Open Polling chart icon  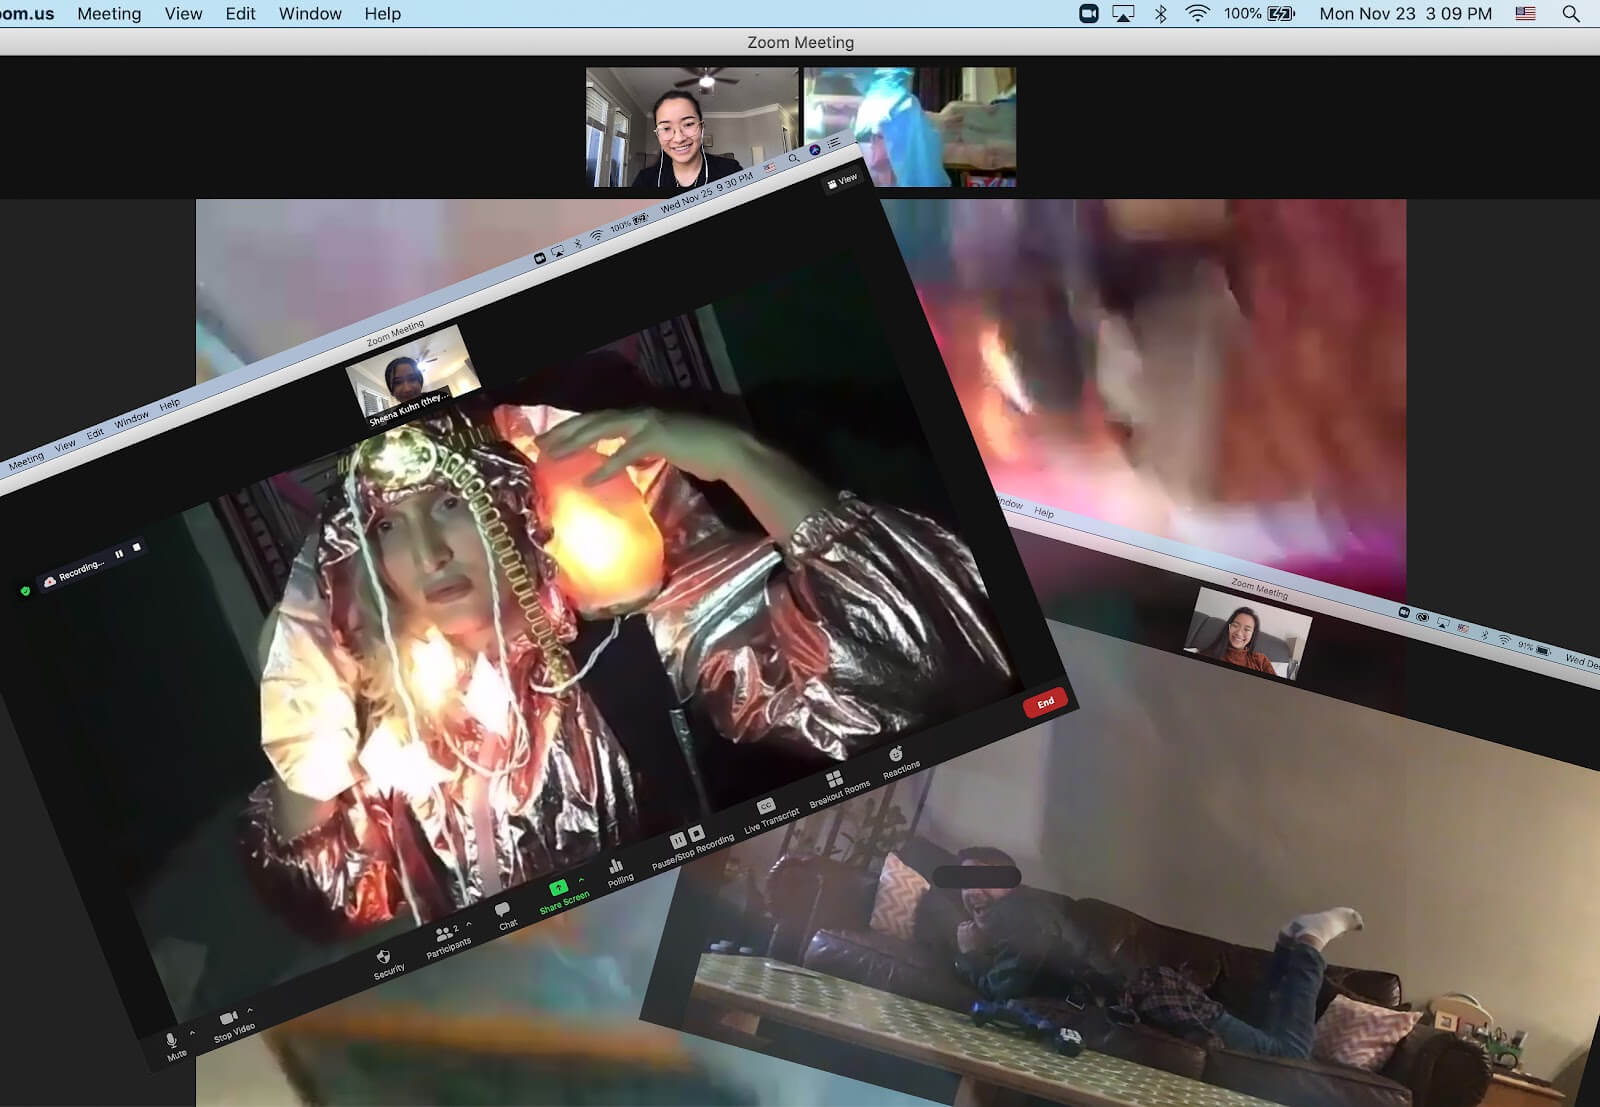618,871
